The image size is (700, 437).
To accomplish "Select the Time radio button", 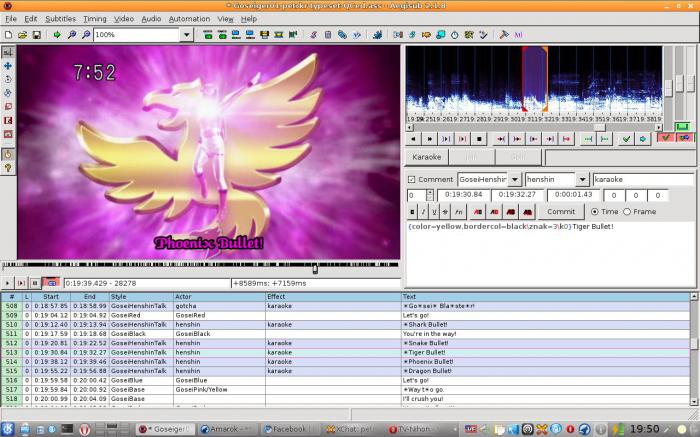I will (x=595, y=212).
